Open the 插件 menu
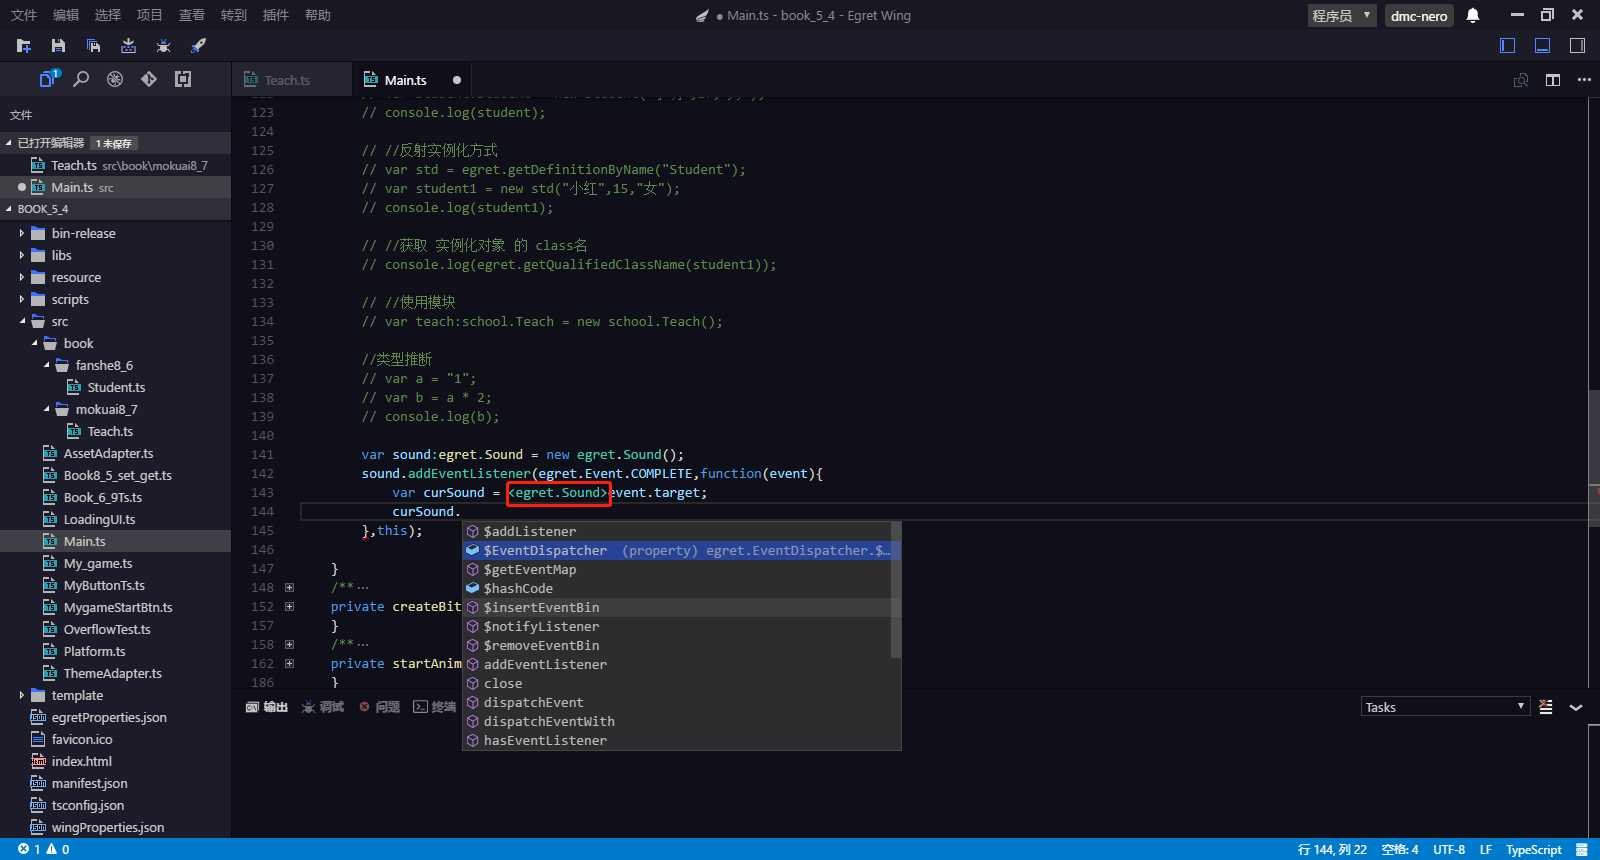Screen dimensions: 1600x860 (x=276, y=15)
